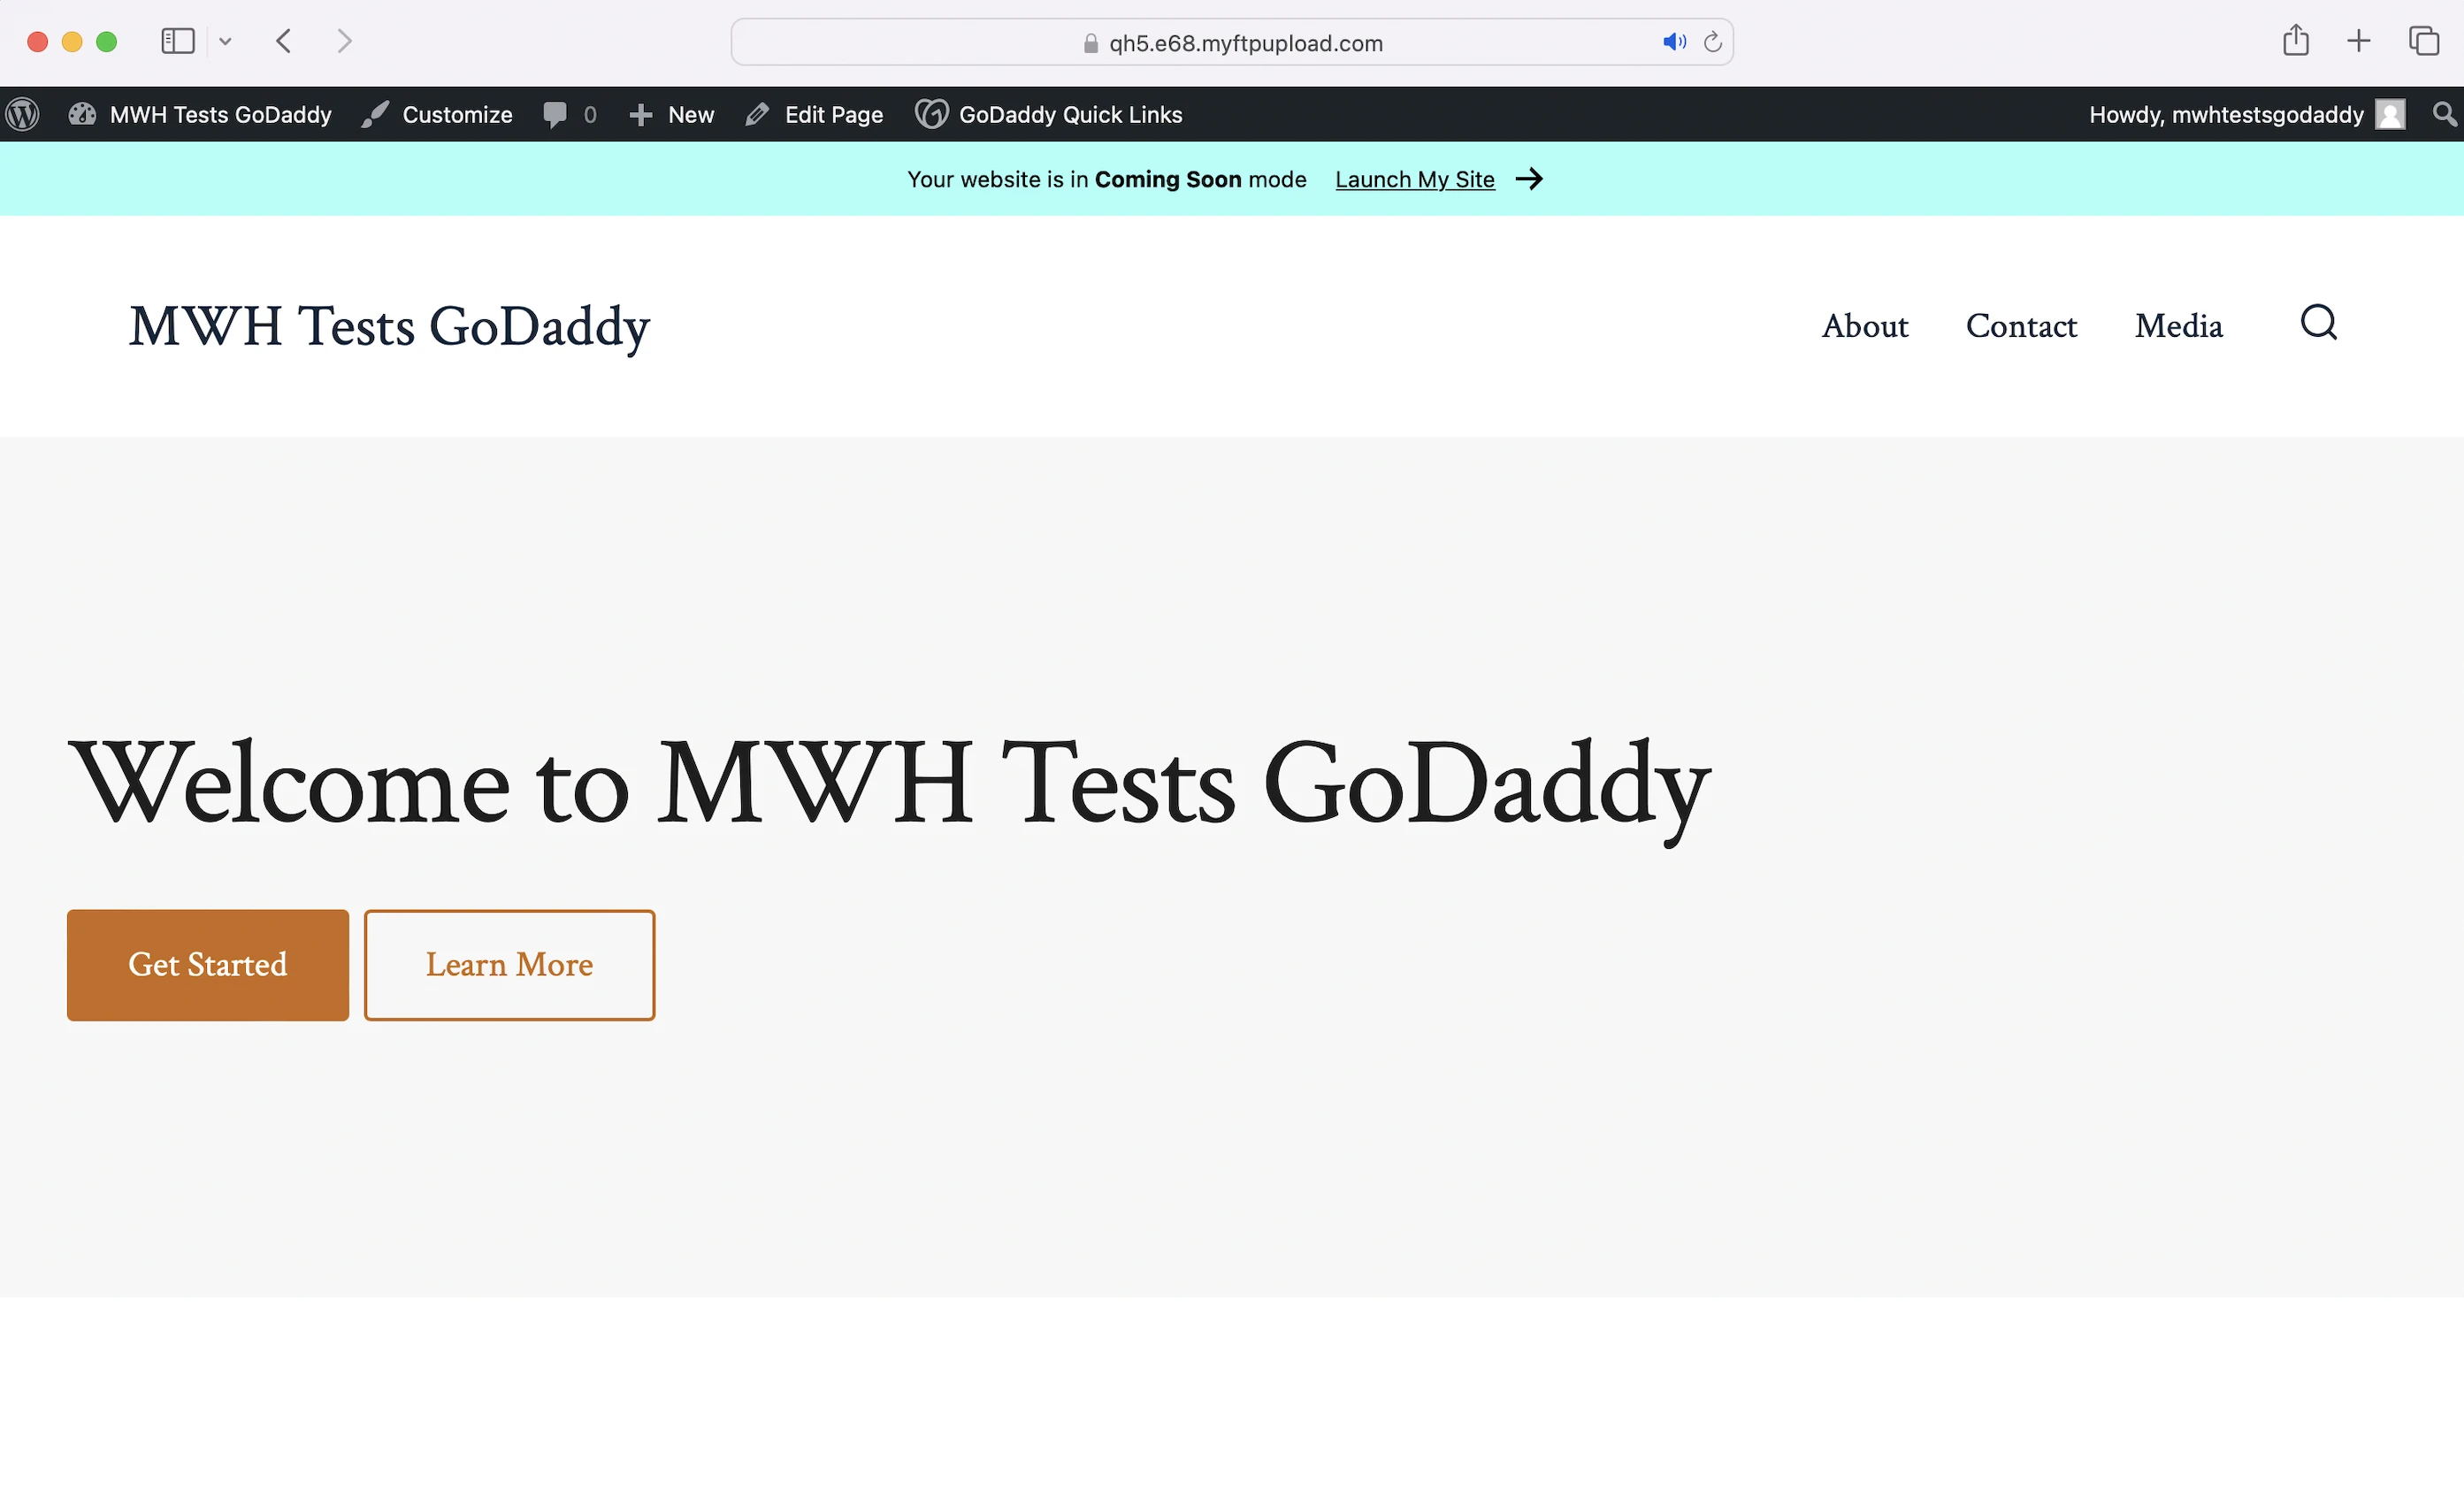The width and height of the screenshot is (2464, 1498).
Task: Reload the page with refresh icon
Action: pyautogui.click(x=1712, y=42)
